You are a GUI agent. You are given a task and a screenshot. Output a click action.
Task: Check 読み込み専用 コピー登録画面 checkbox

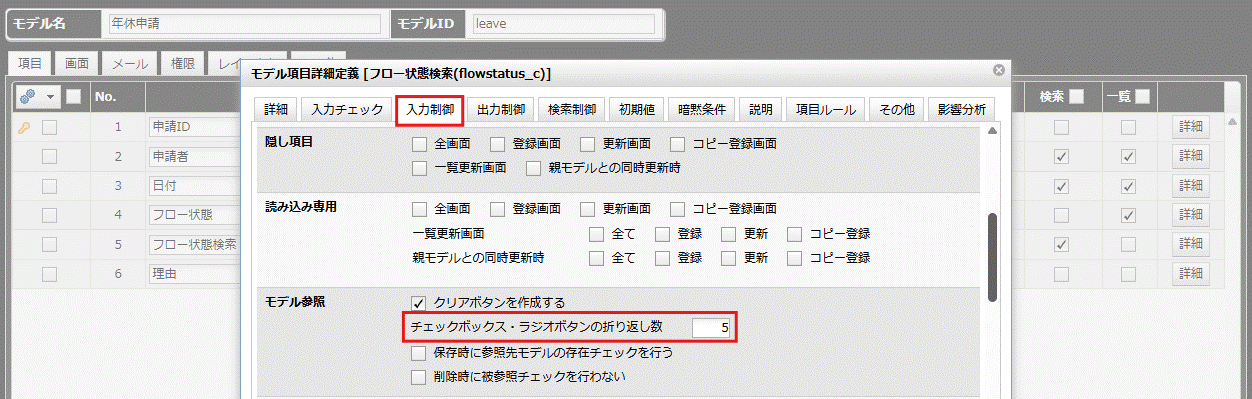(x=677, y=209)
